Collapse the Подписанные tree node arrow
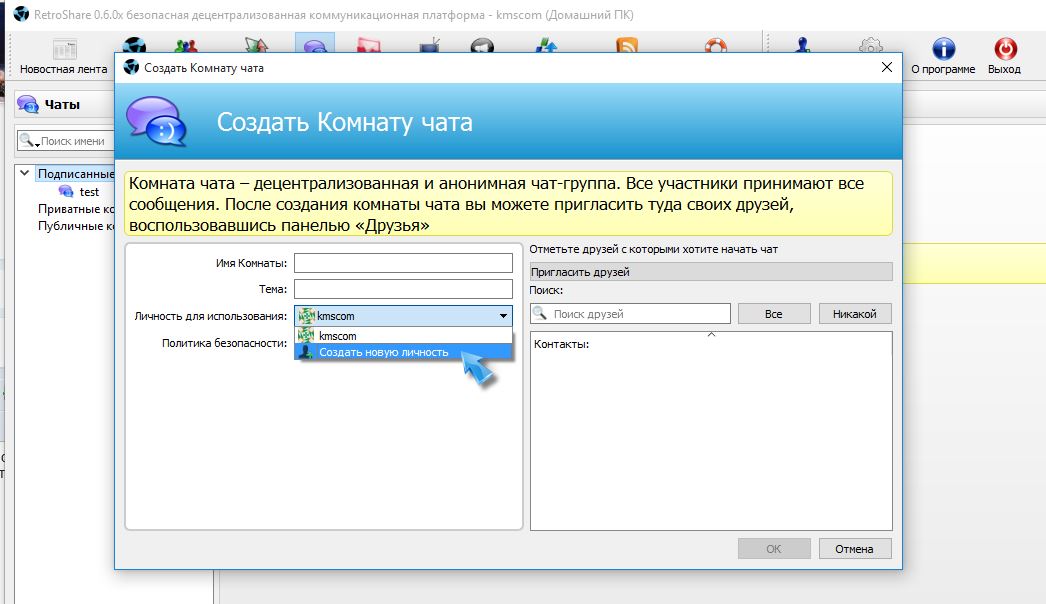 pos(25,173)
